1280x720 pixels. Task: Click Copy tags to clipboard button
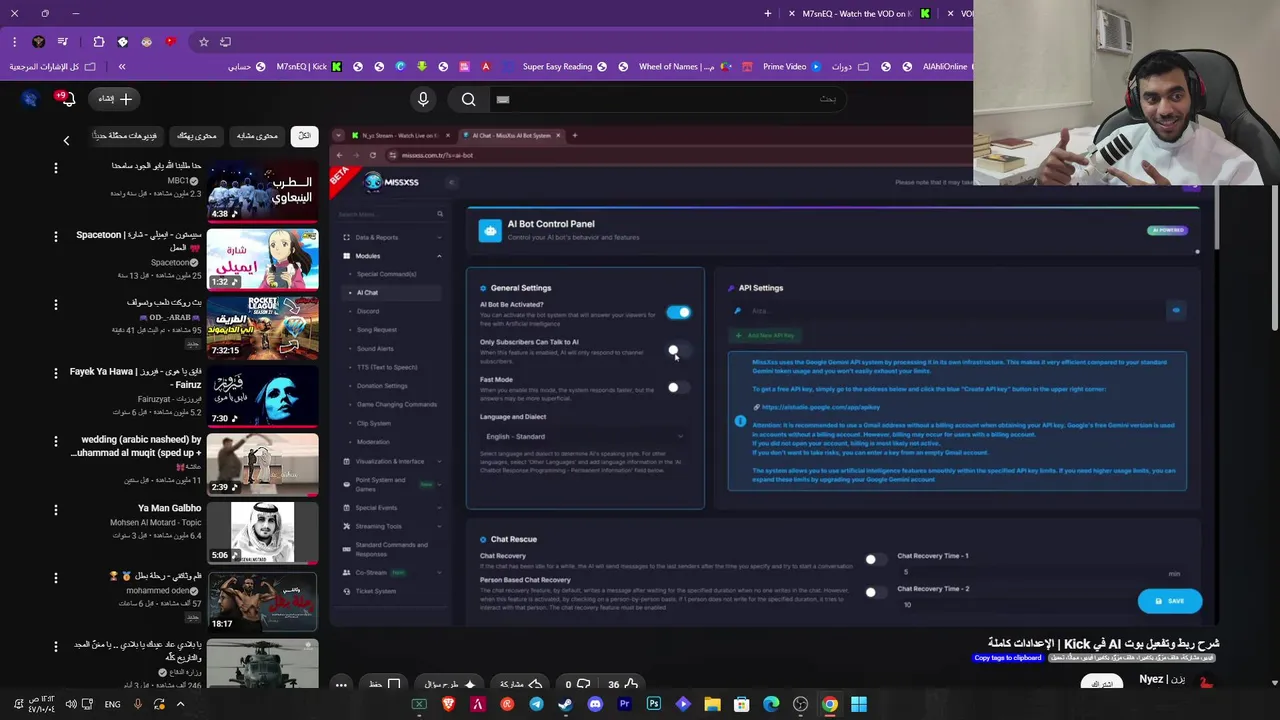coord(1008,658)
